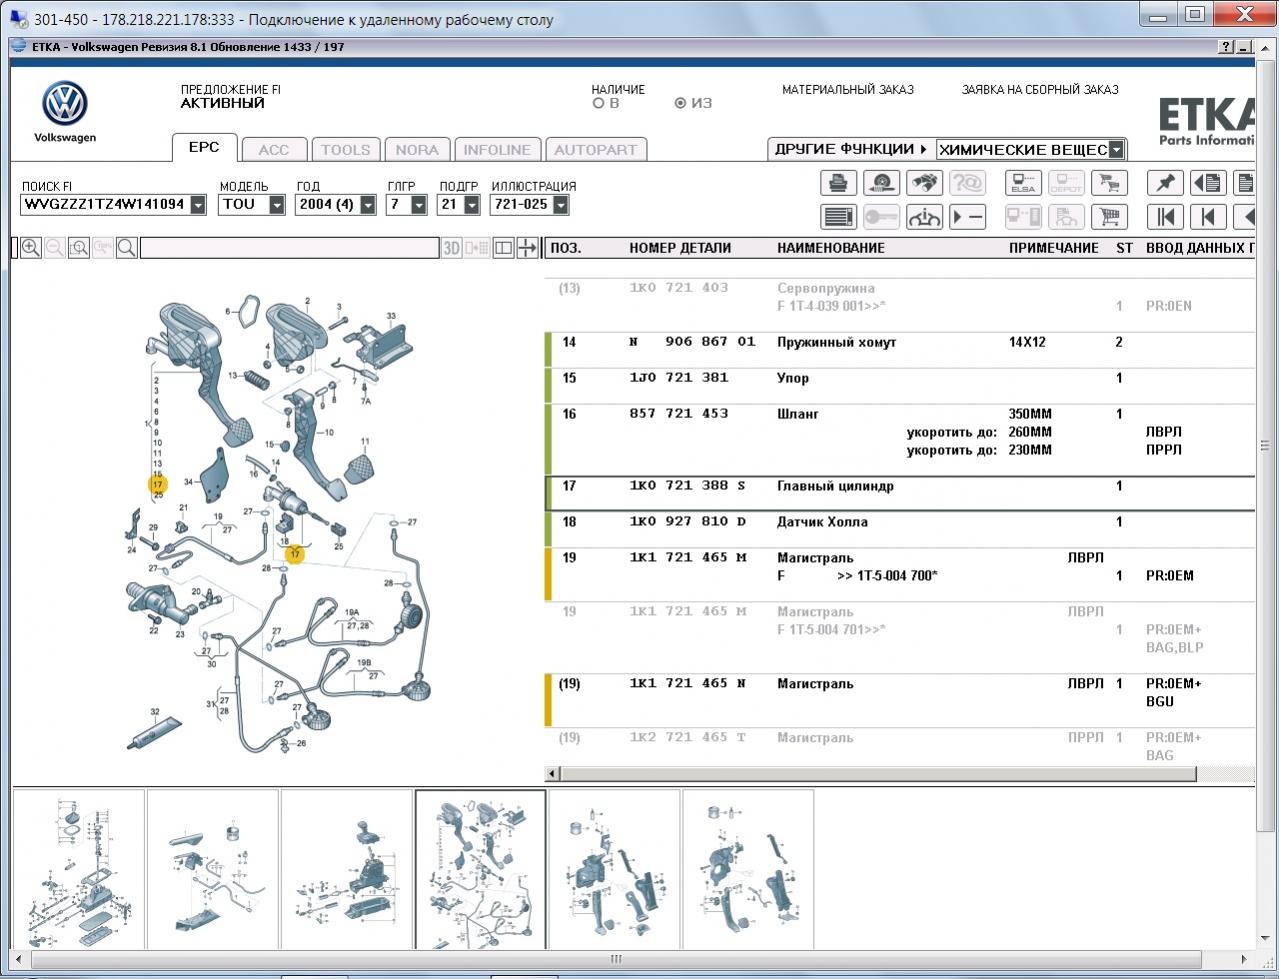
Task: Select the sixth pedal assembly thumbnail
Action: pyautogui.click(x=749, y=869)
